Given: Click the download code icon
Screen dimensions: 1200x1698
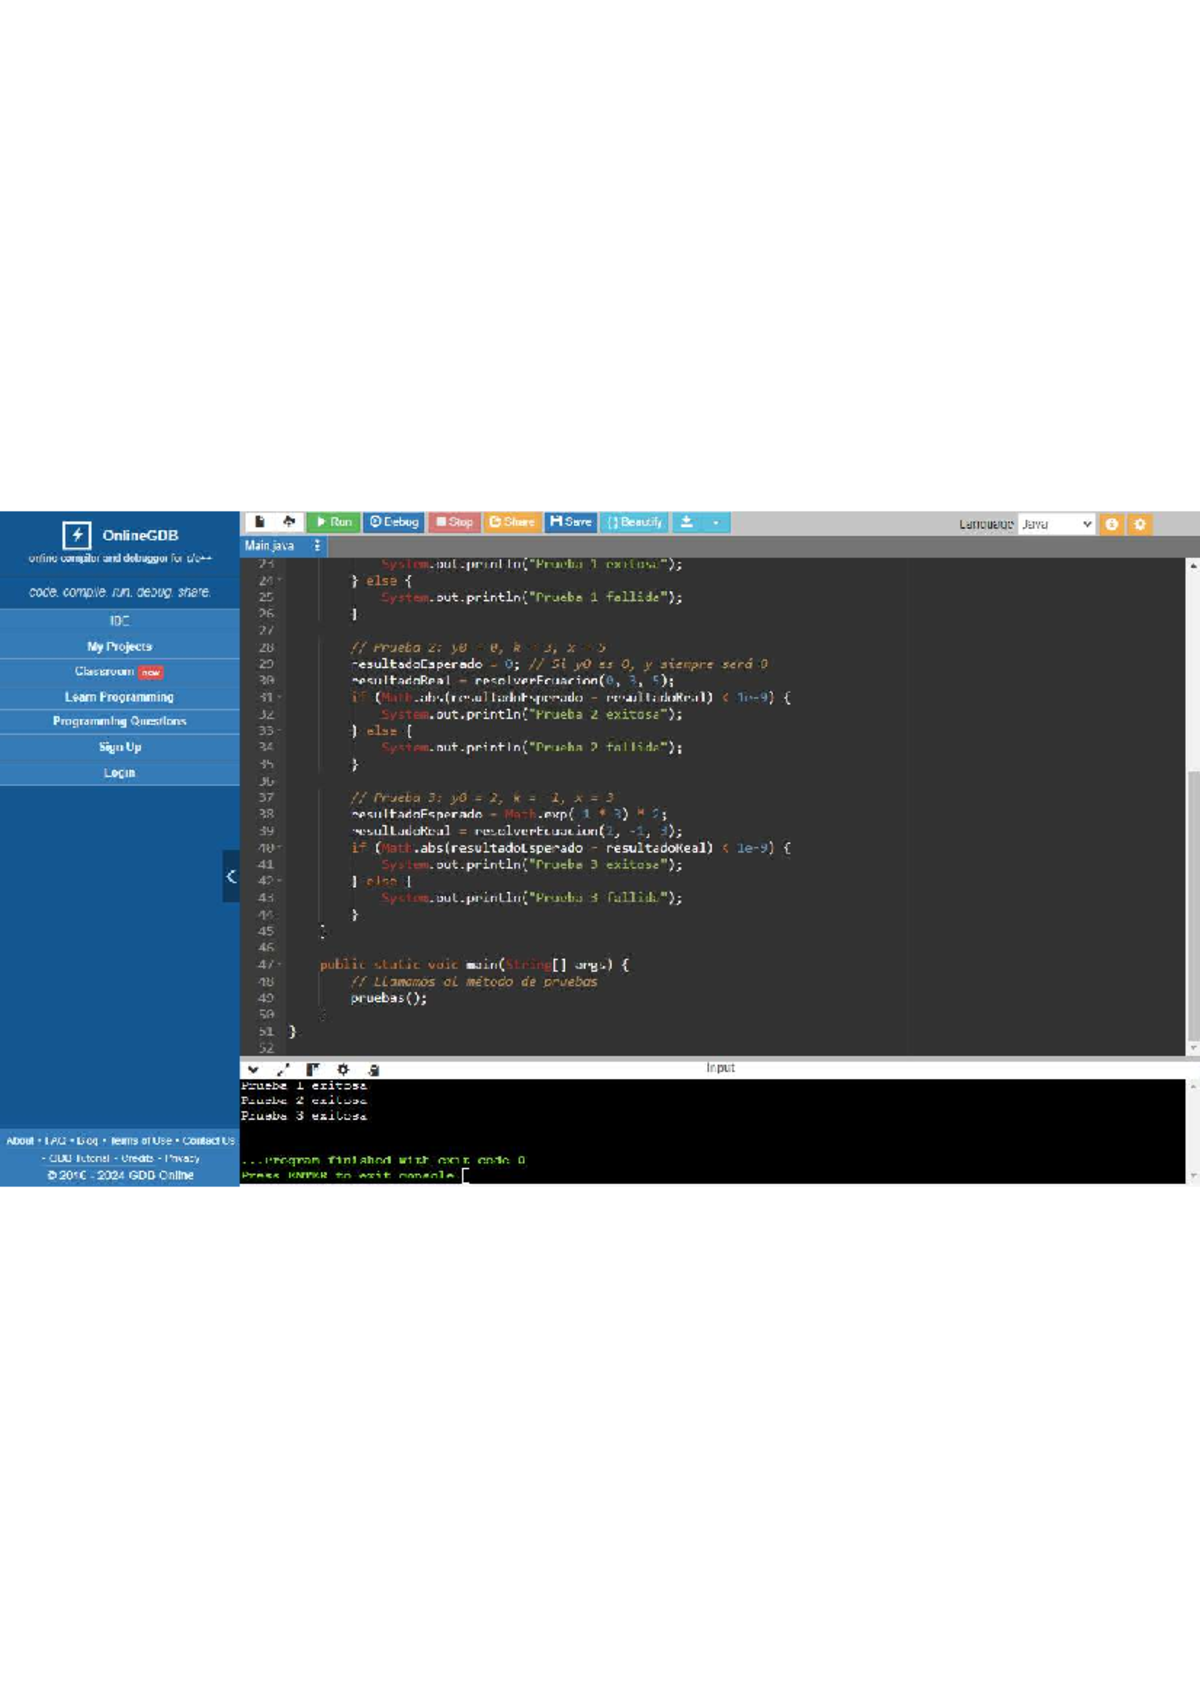Looking at the screenshot, I should pyautogui.click(x=687, y=522).
